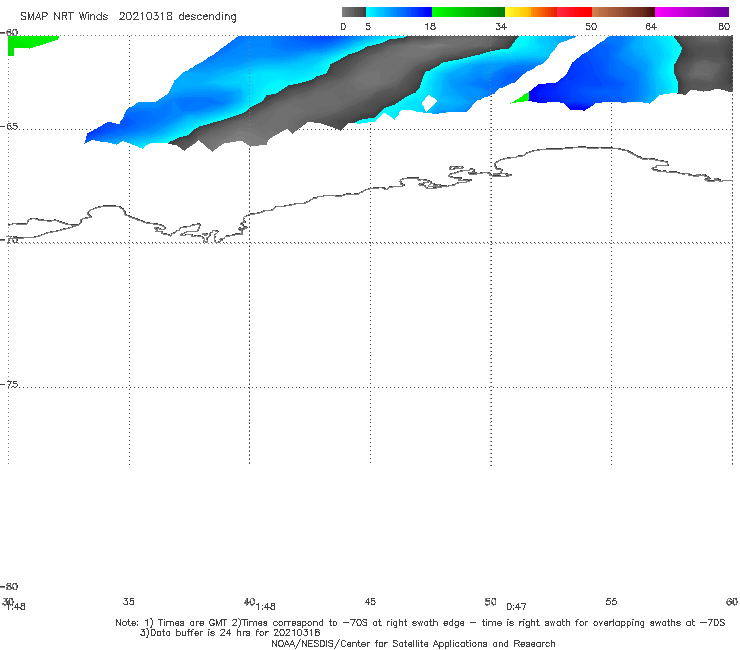Click the latitude label '-75'
The width and height of the screenshot is (740, 650).
9,385
